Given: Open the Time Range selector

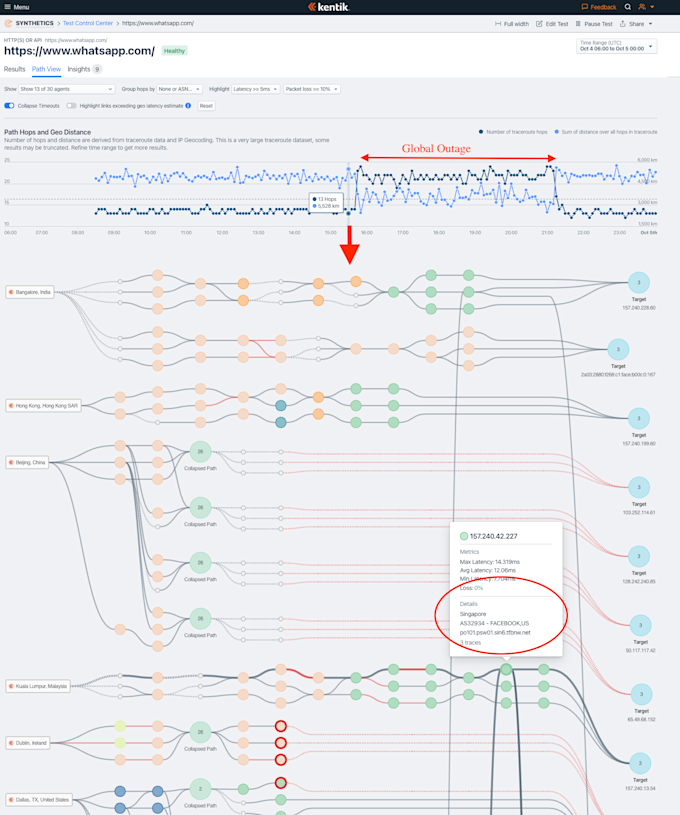Looking at the screenshot, I should tap(616, 46).
